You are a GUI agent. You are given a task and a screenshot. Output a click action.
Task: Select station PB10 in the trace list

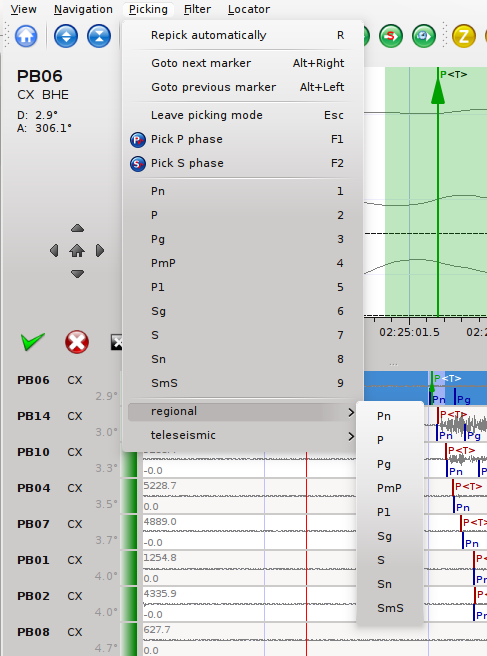33,452
